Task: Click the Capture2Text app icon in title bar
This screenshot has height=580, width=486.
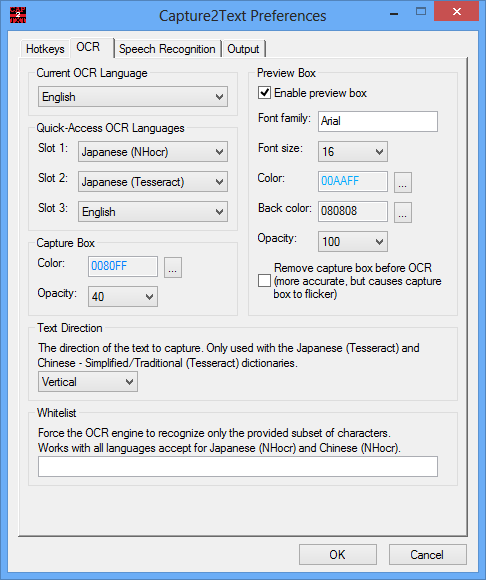Action: [18, 15]
